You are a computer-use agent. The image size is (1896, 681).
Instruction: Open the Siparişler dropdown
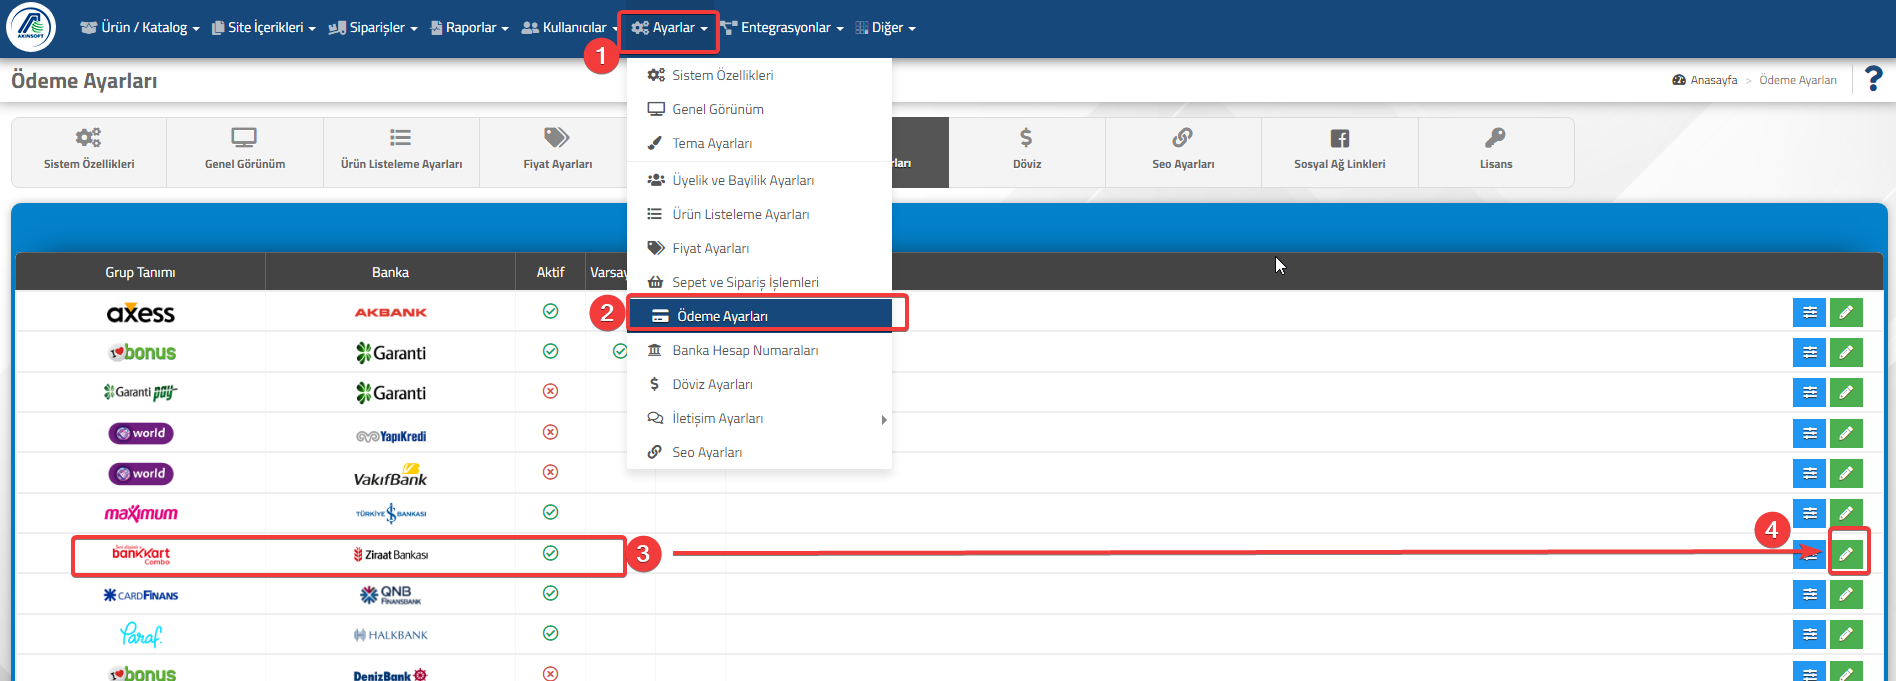[x=373, y=28]
